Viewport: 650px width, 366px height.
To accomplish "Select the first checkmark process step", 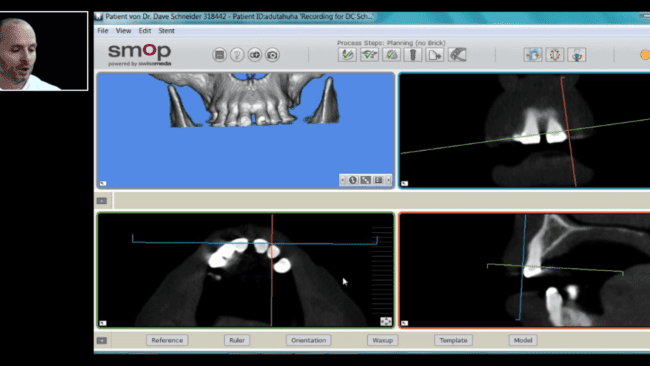I will click(x=347, y=55).
